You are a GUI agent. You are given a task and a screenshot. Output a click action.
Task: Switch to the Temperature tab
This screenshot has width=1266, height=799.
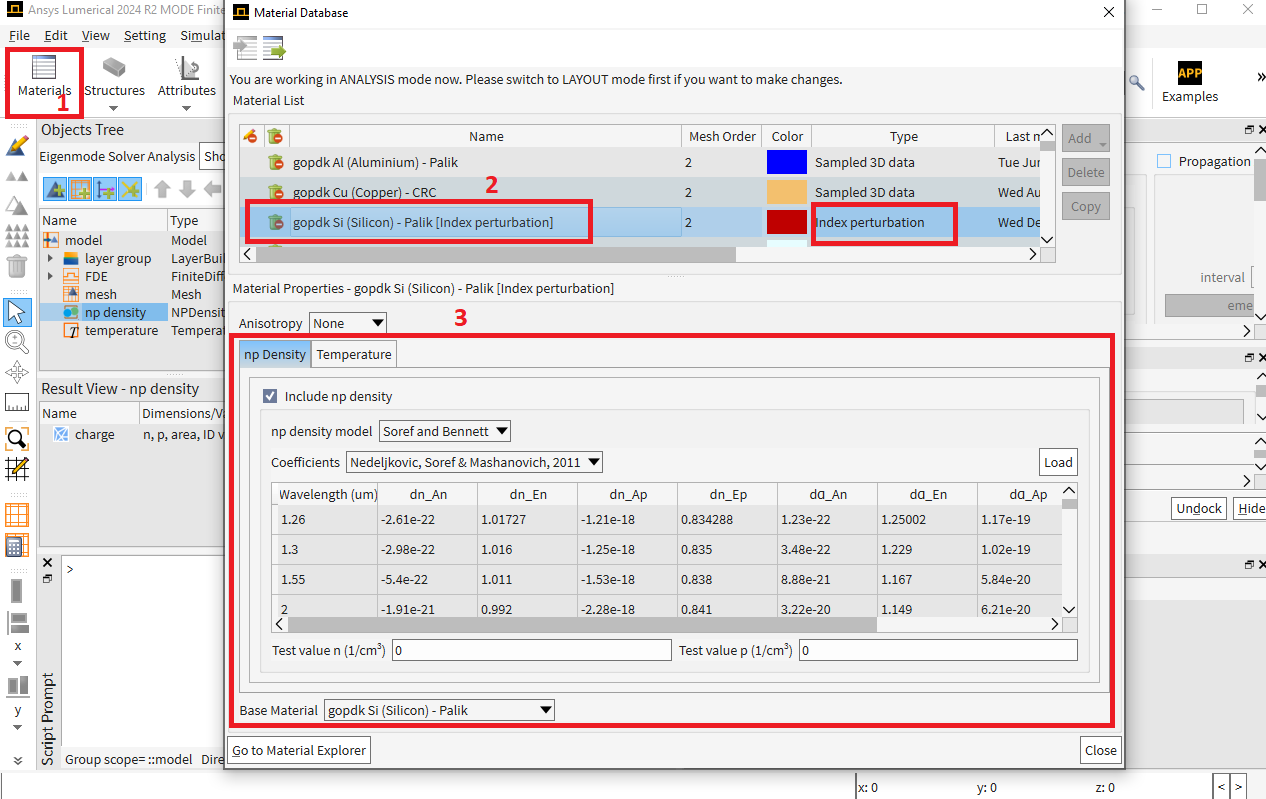[354, 354]
